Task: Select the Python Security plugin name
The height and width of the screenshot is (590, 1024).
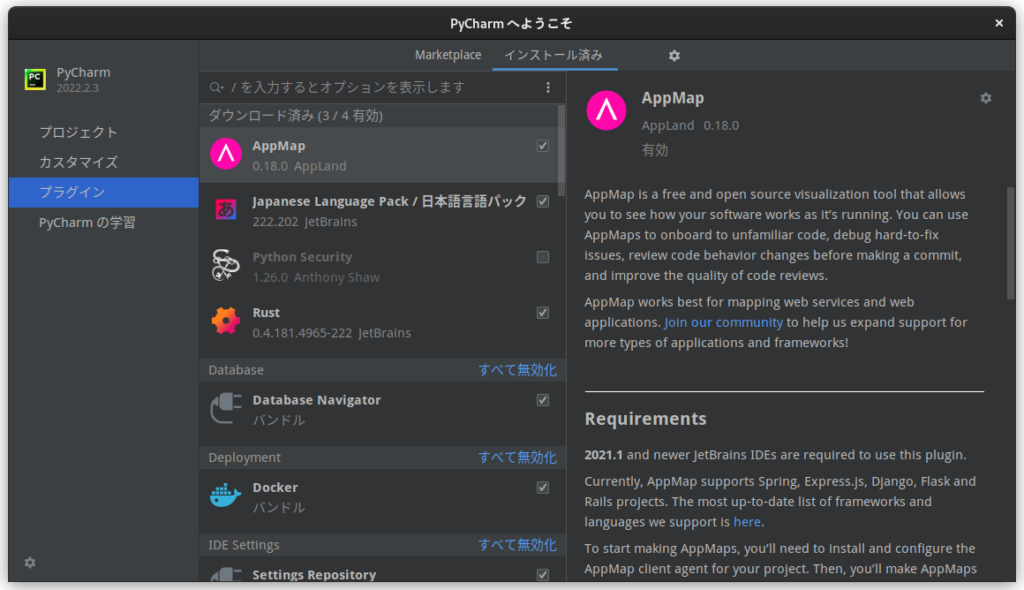Action: [302, 257]
